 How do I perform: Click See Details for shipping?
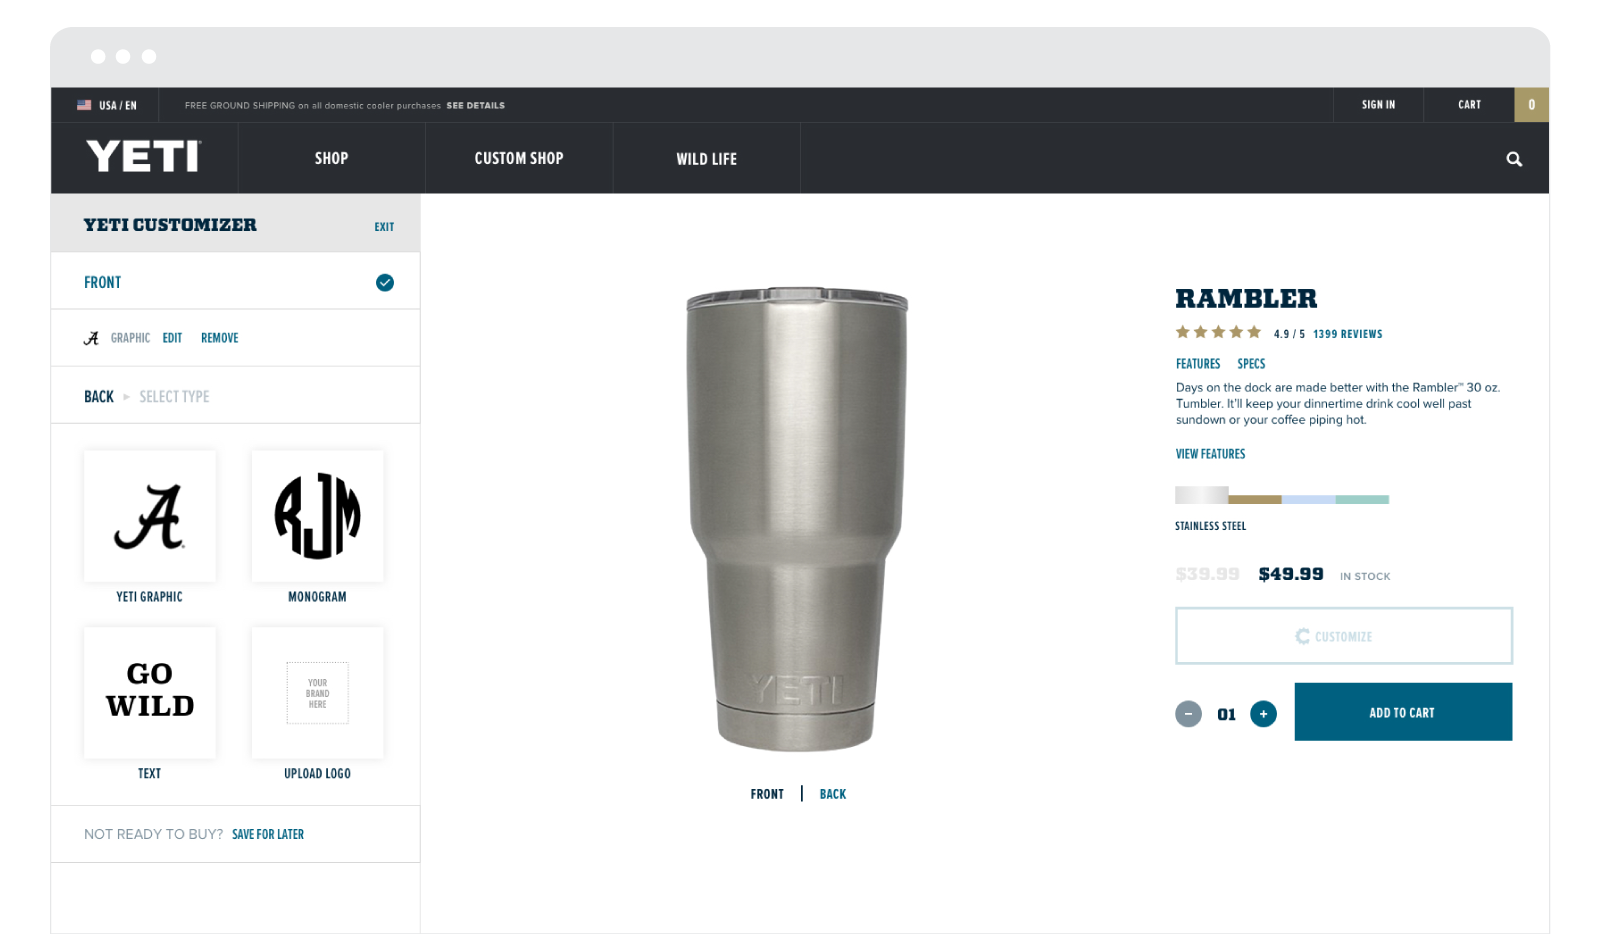pyautogui.click(x=475, y=105)
